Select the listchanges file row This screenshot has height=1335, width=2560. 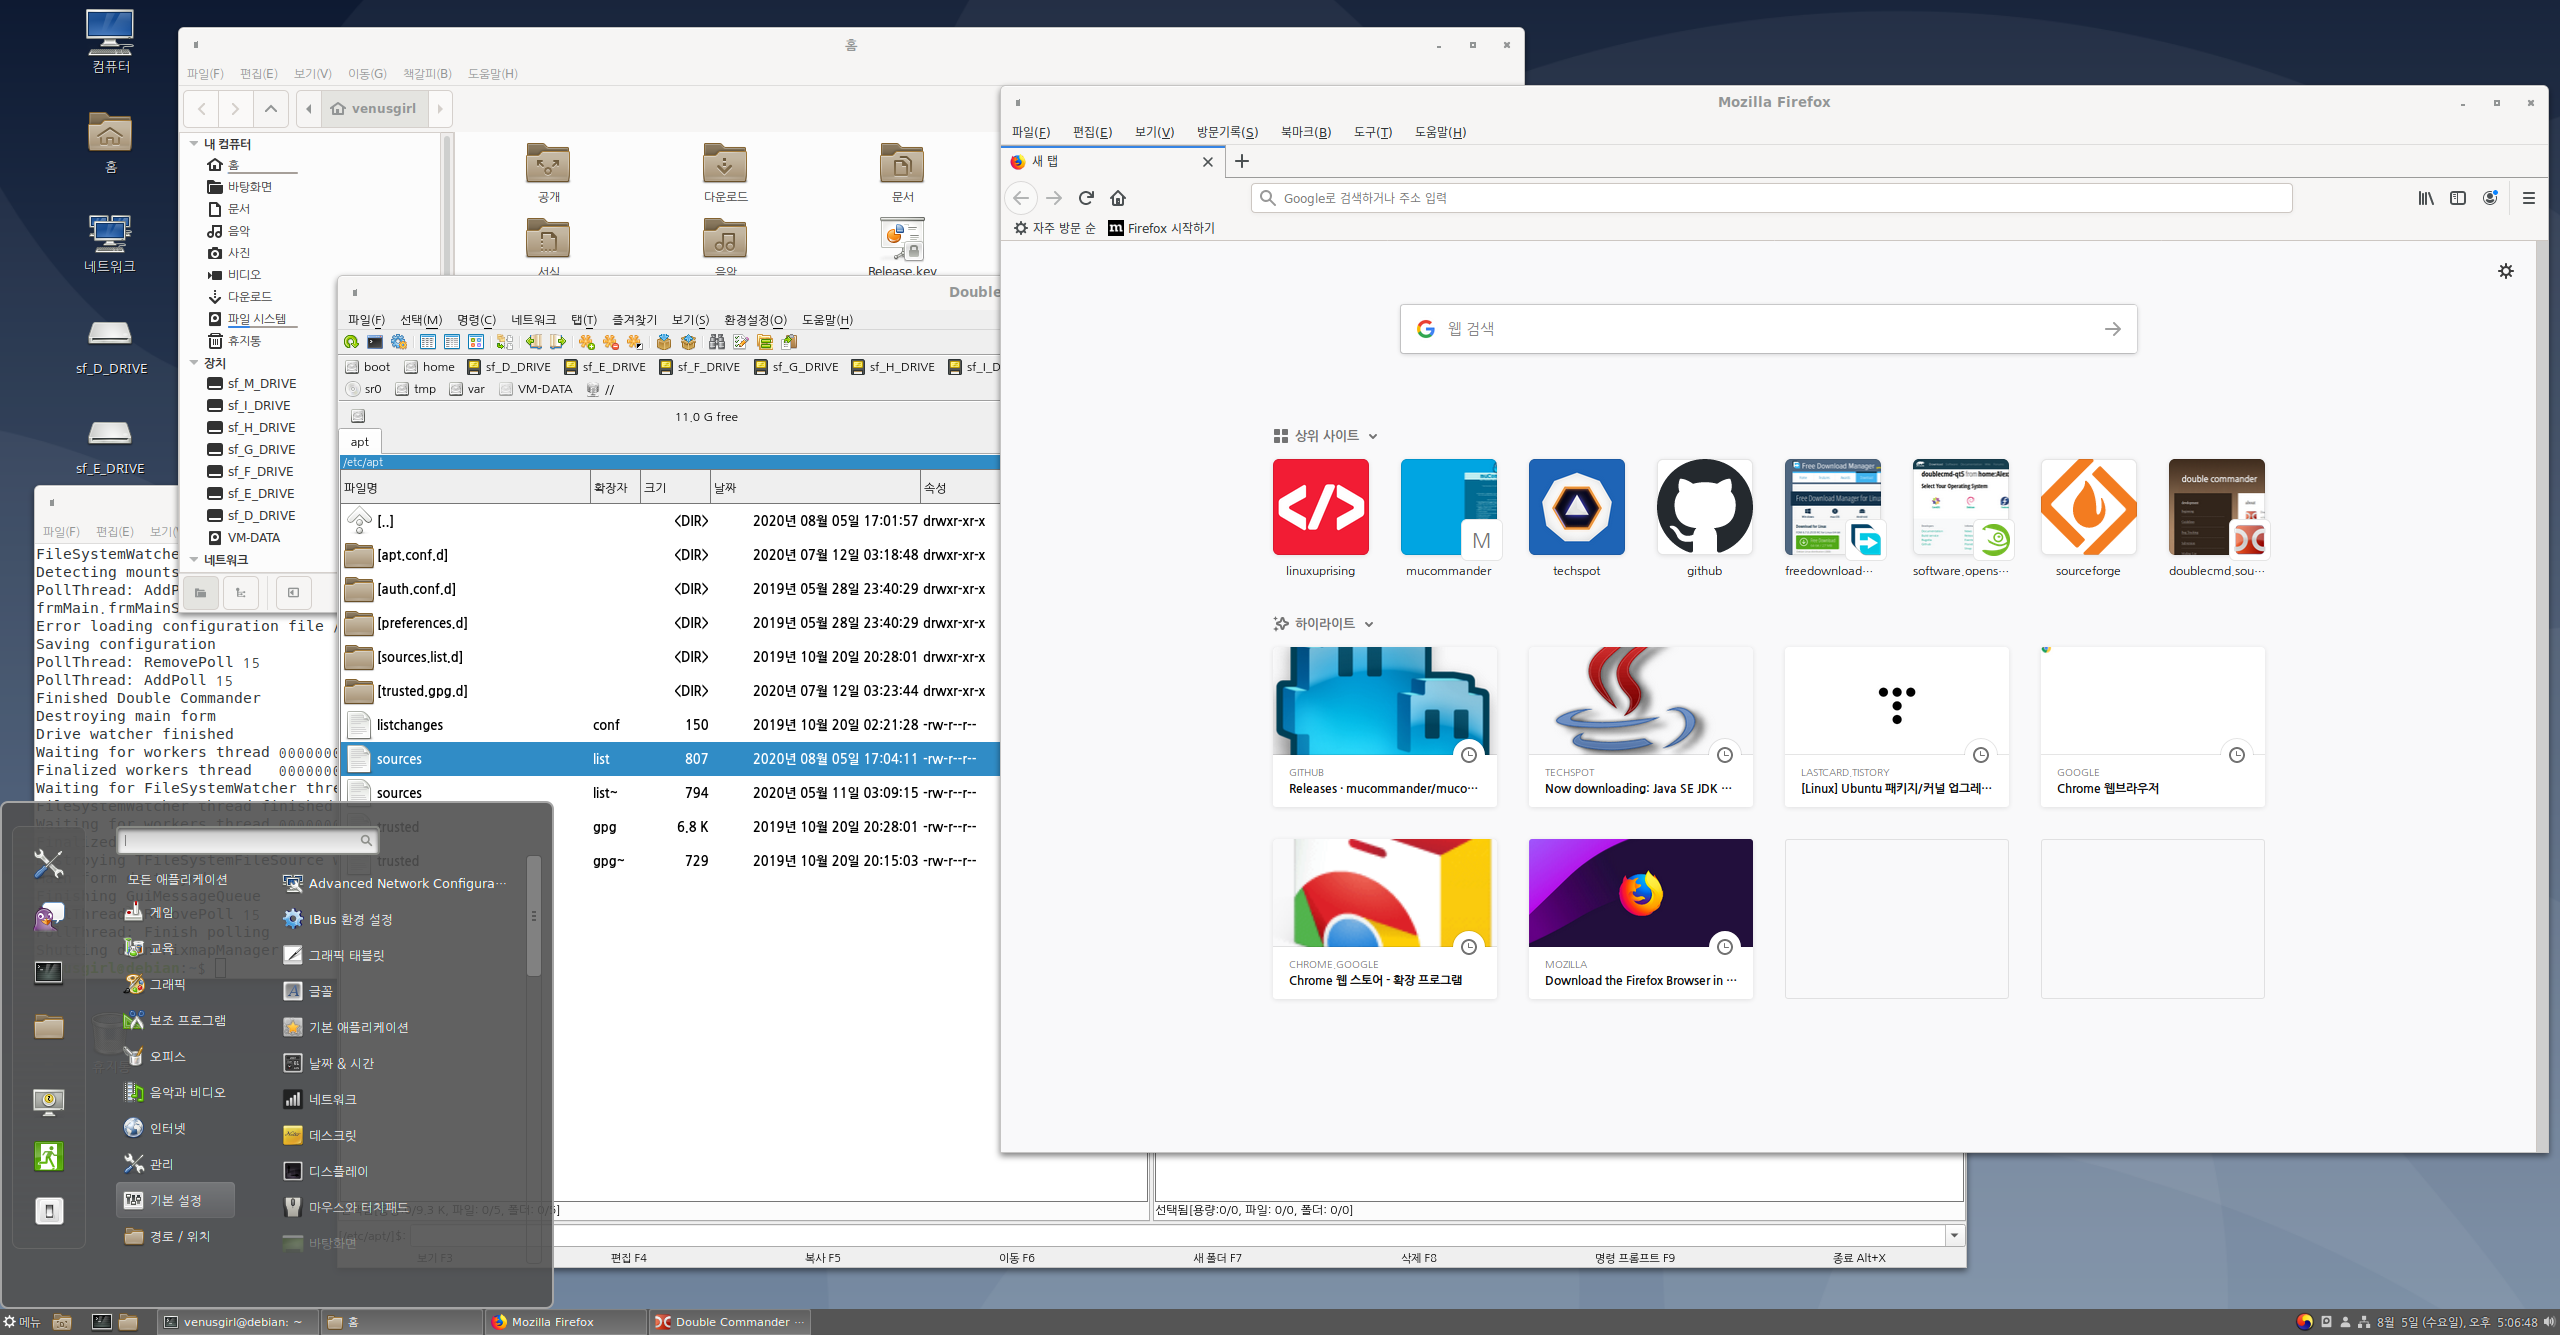[670, 725]
